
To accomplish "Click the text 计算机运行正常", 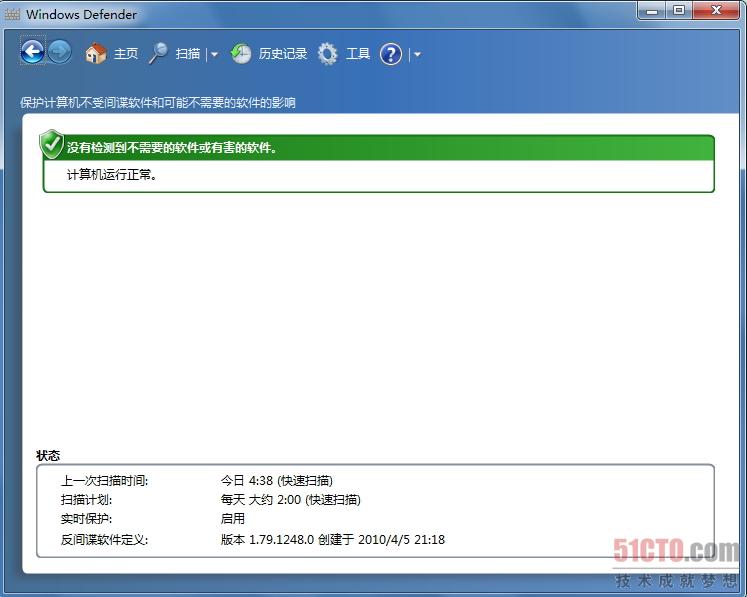I will (x=112, y=175).
